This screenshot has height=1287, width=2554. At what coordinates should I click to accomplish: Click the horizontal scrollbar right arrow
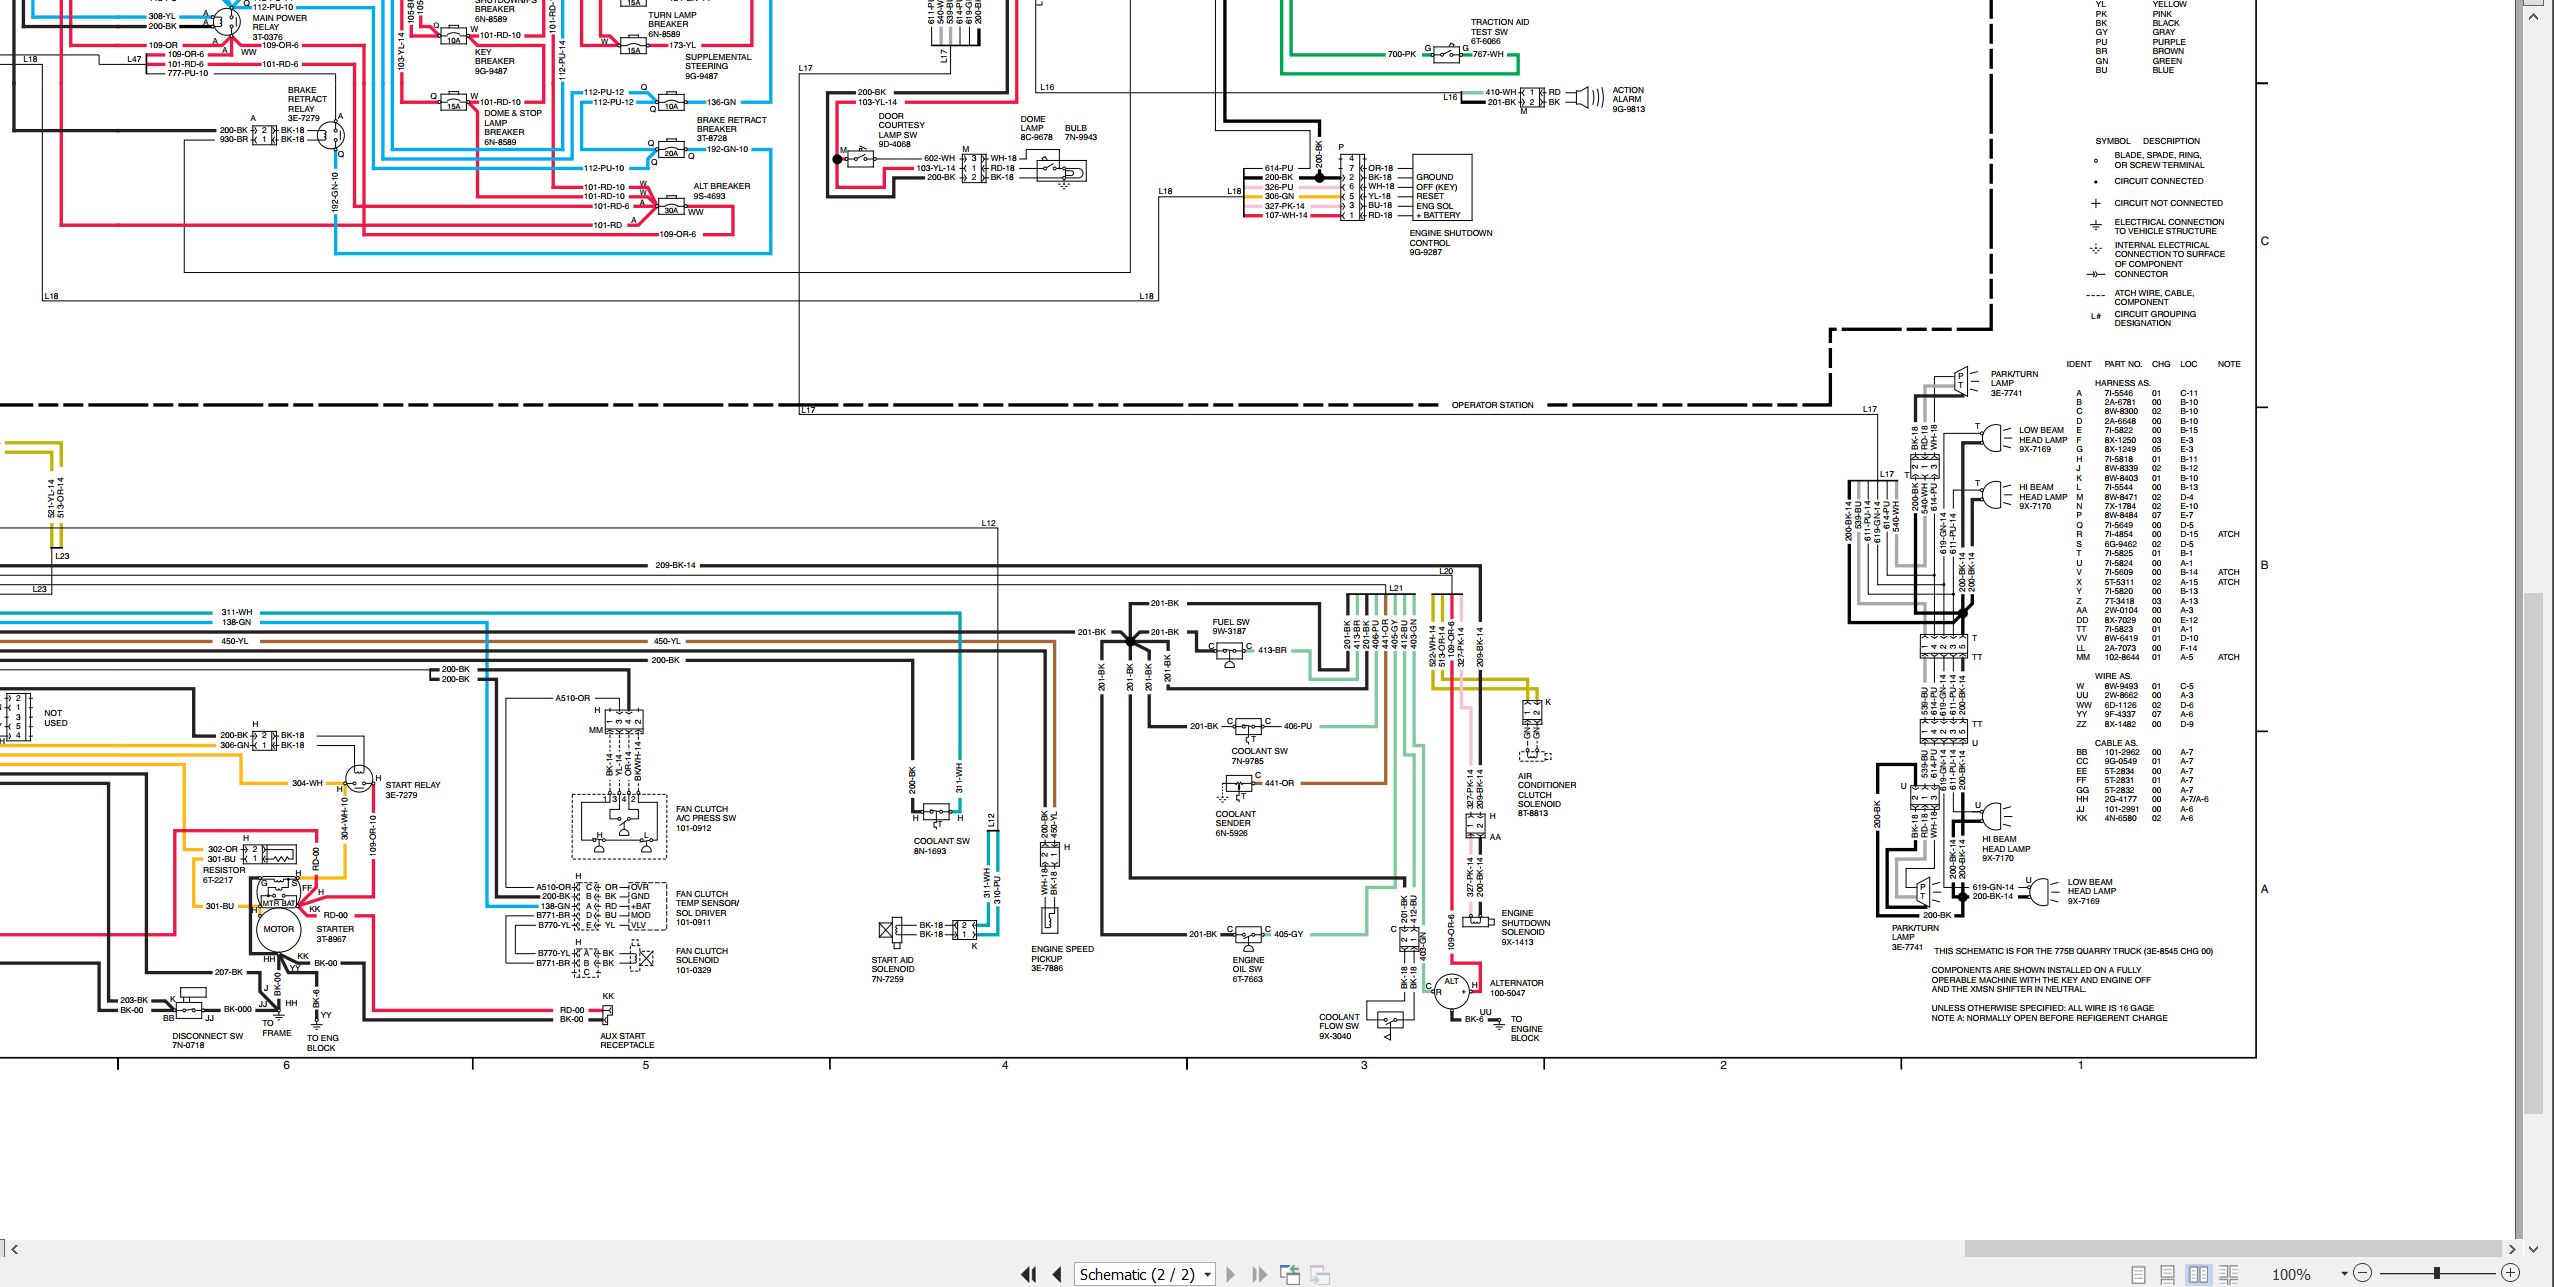point(2513,1248)
